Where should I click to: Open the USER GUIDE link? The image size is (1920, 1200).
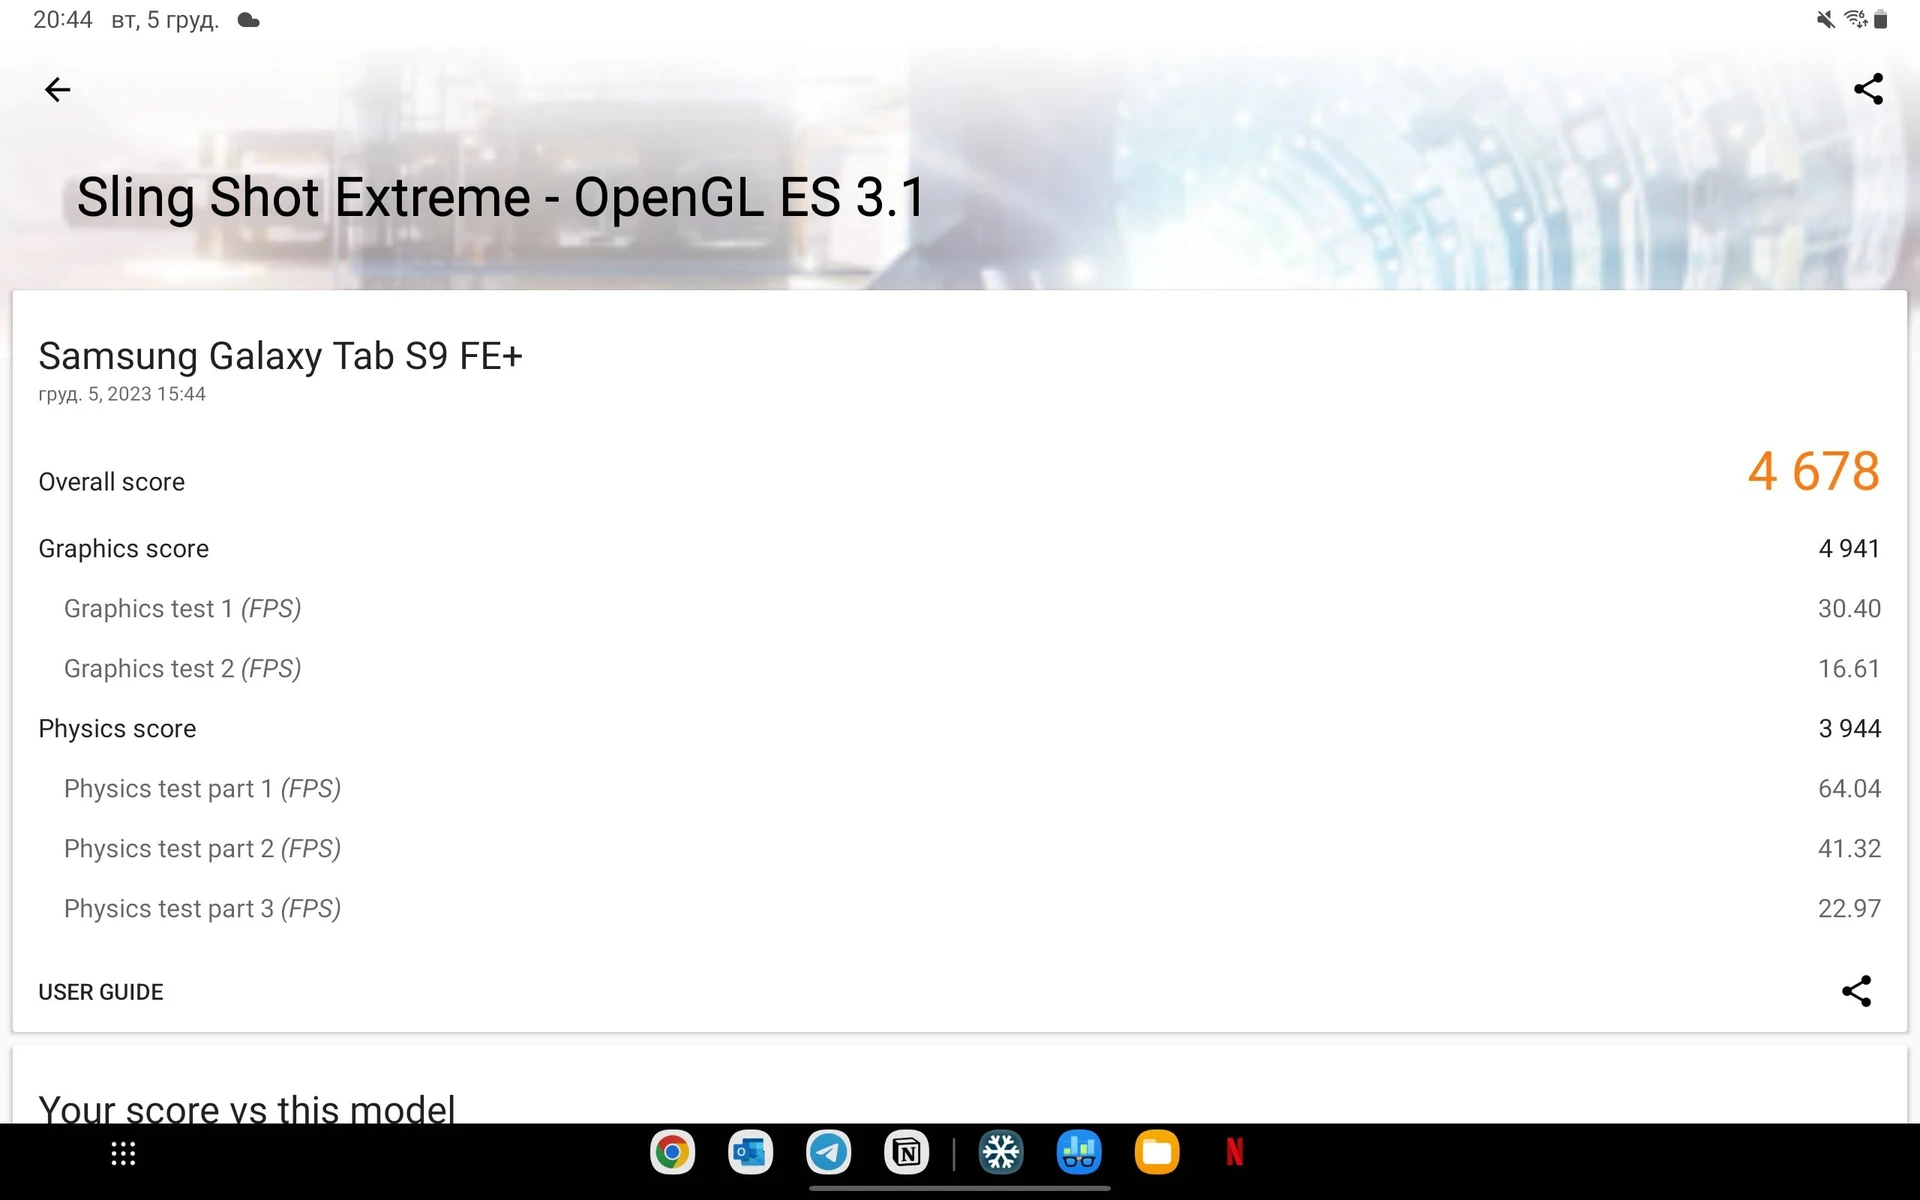(101, 992)
